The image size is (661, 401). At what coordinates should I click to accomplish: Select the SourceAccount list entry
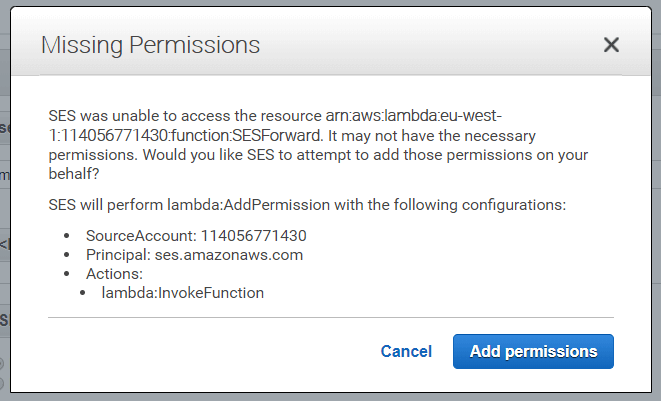[x=196, y=237]
